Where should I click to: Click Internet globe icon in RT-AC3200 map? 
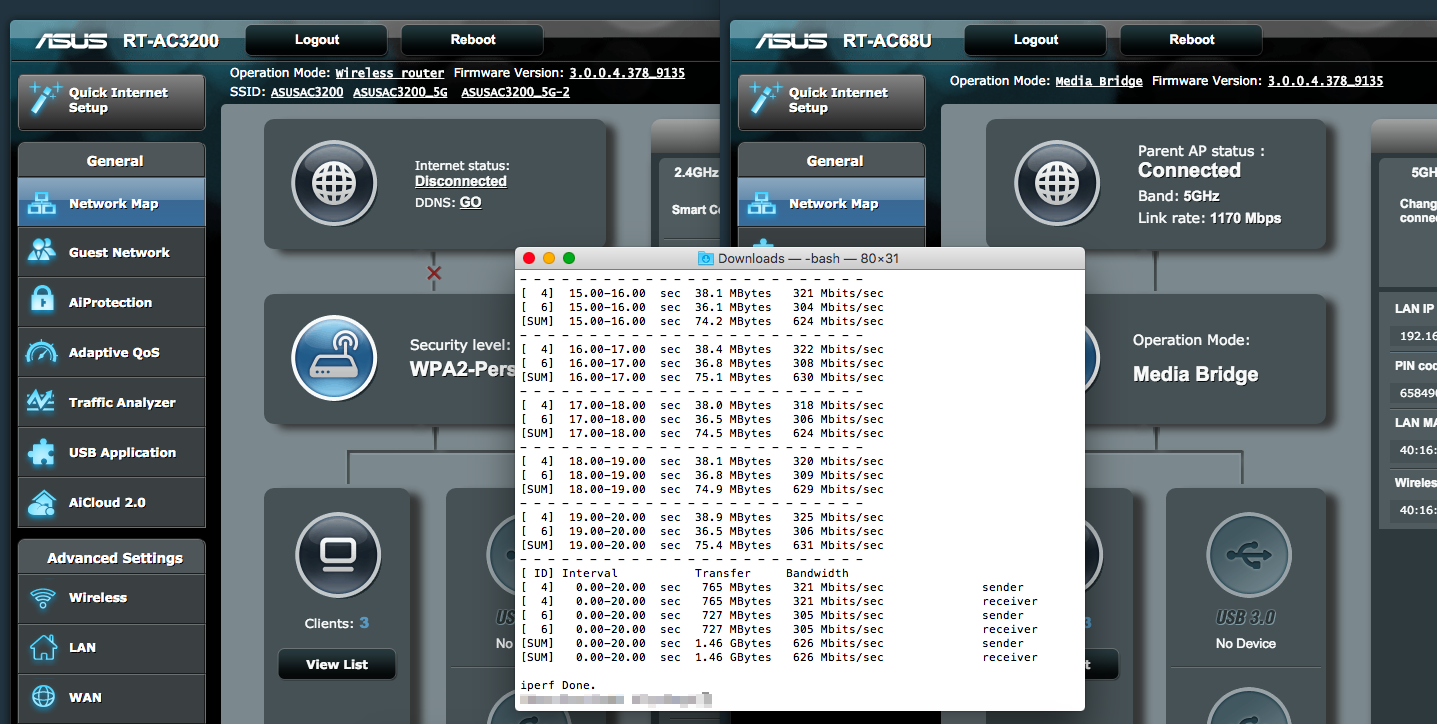click(334, 183)
